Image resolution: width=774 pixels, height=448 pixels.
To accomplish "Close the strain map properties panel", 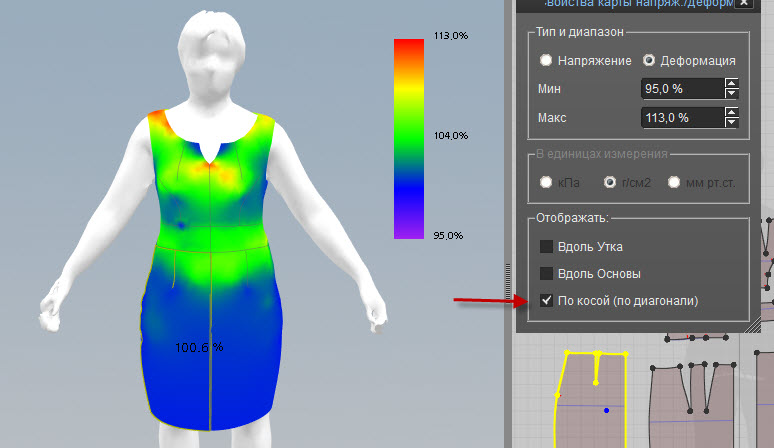I will coord(745,5).
